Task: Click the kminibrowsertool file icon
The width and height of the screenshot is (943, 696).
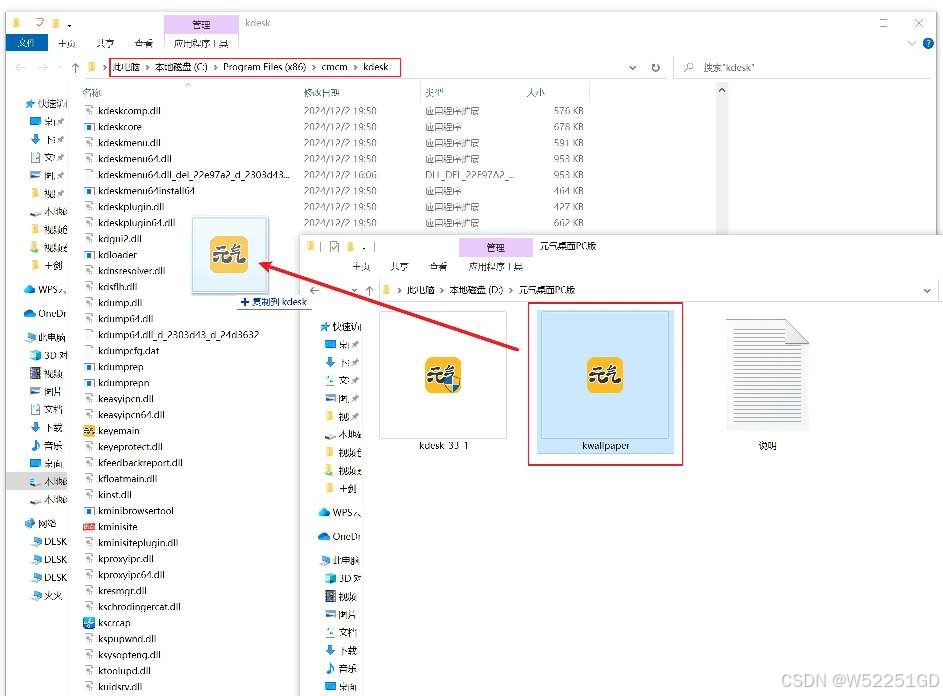Action: [89, 511]
